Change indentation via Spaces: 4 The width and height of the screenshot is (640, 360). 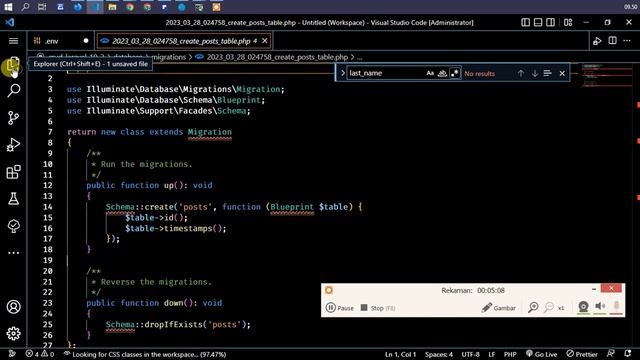click(x=439, y=354)
